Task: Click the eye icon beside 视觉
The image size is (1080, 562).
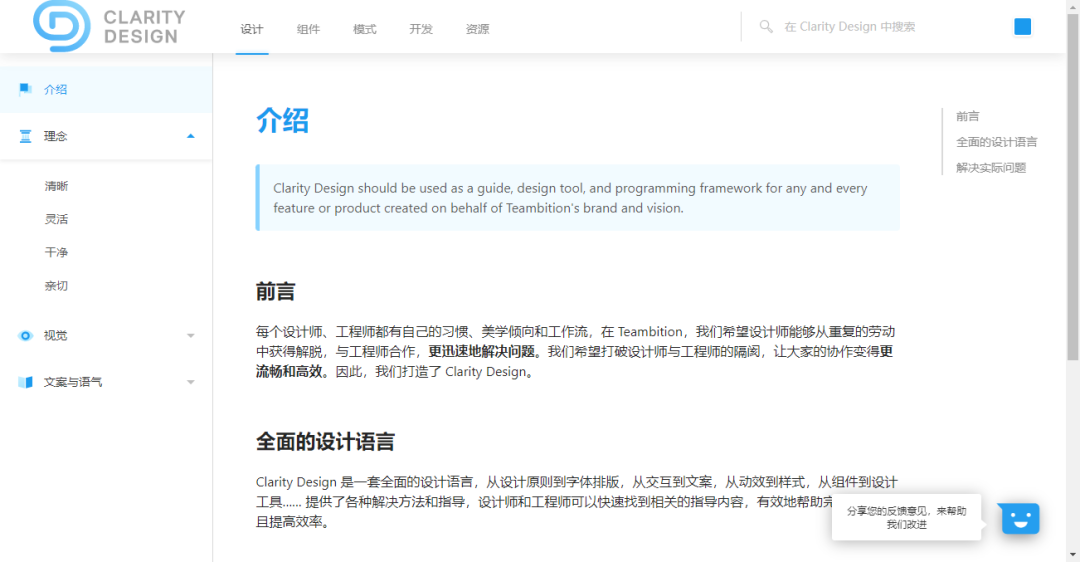Action: [x=25, y=335]
